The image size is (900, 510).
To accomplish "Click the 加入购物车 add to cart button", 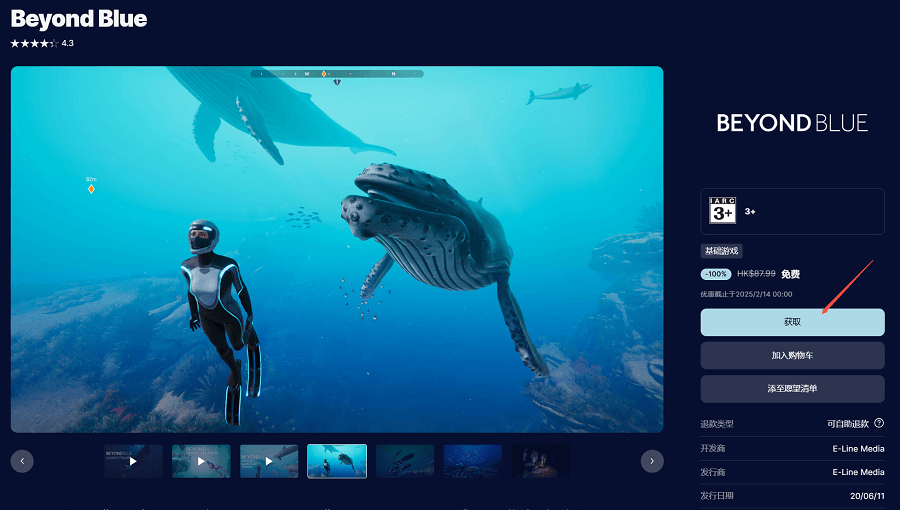I will [x=792, y=356].
